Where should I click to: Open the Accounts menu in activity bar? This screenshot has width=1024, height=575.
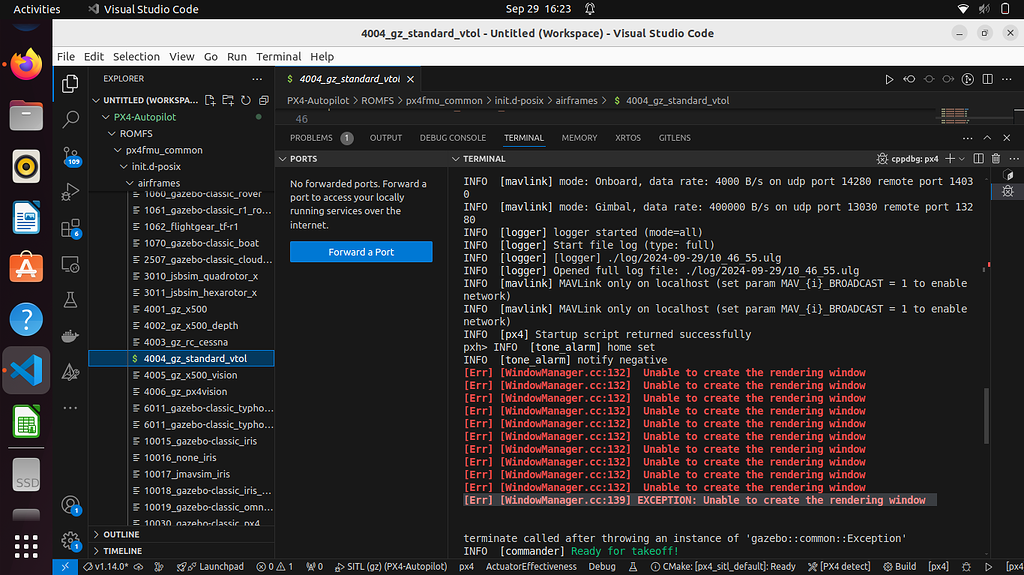70,504
